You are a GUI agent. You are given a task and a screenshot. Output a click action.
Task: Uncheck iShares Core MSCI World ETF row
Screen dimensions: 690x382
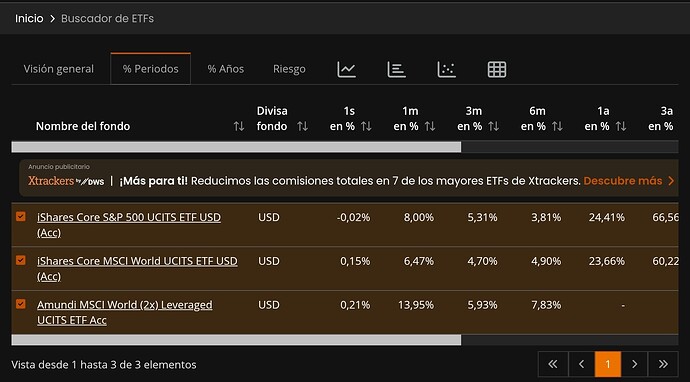click(21, 260)
